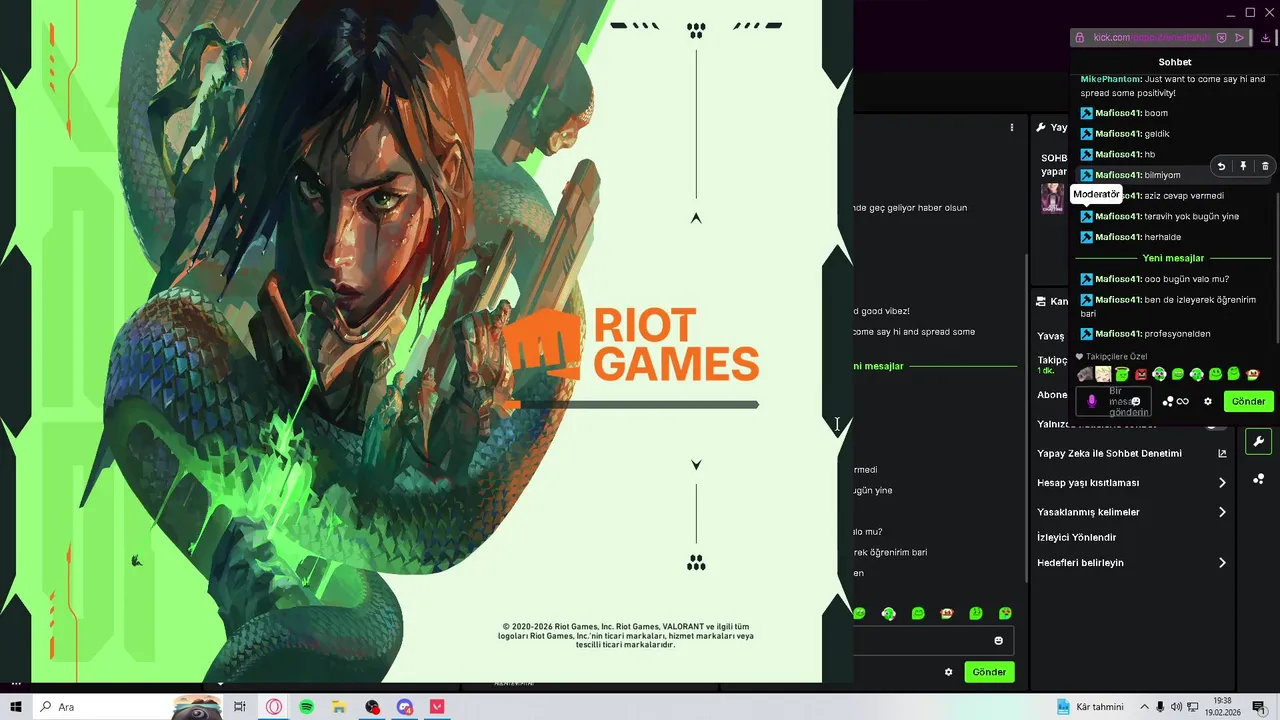Click the undo icon on hovered chat message
This screenshot has width=1280, height=720.
[x=1221, y=167]
